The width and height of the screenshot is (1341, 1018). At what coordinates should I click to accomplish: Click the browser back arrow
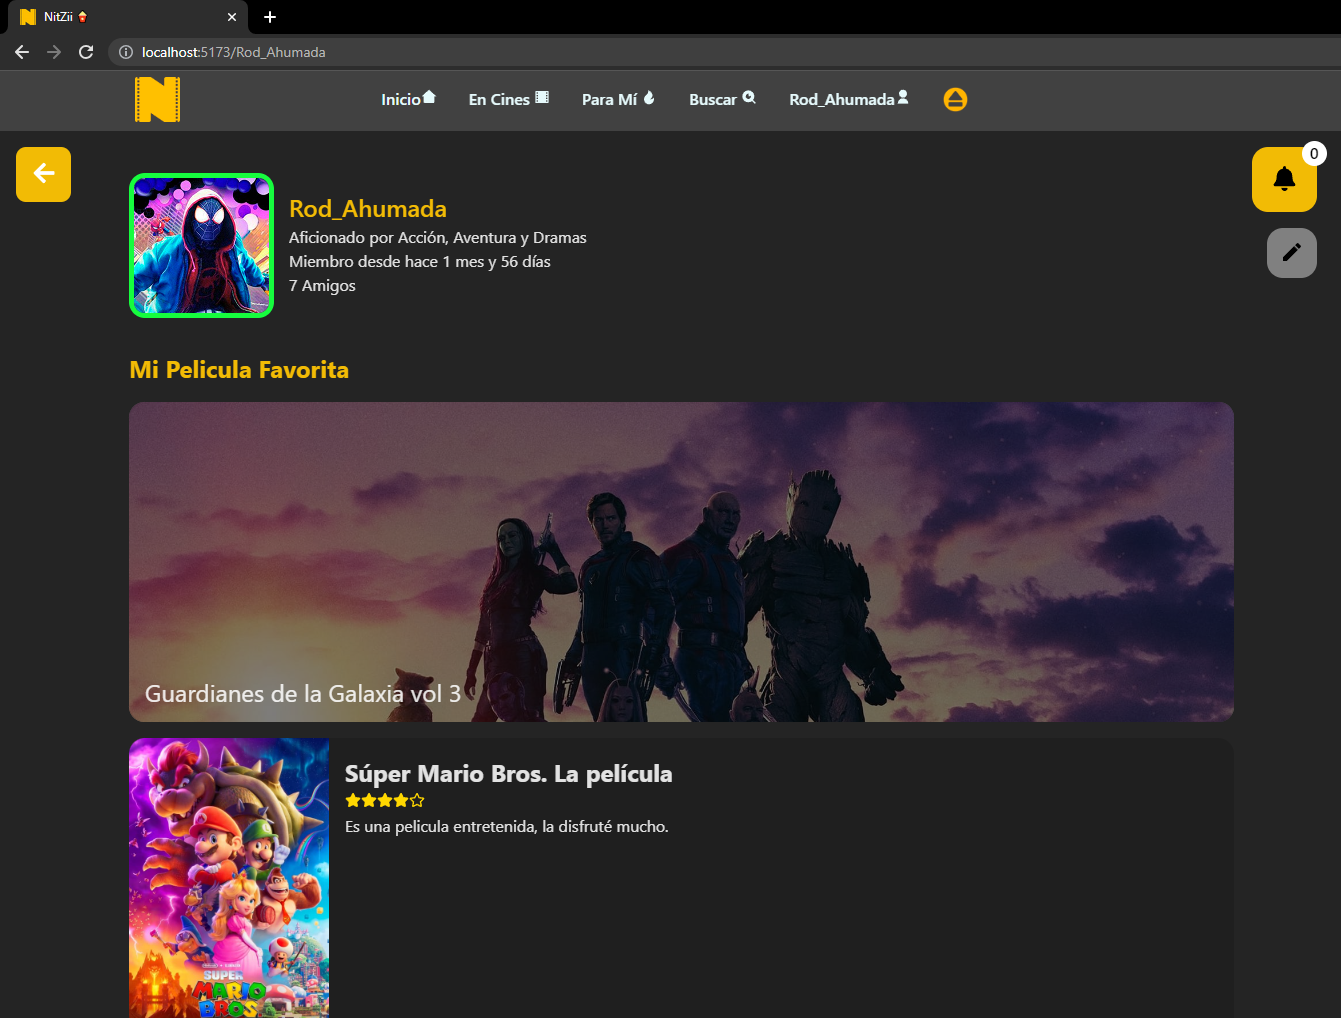click(22, 52)
